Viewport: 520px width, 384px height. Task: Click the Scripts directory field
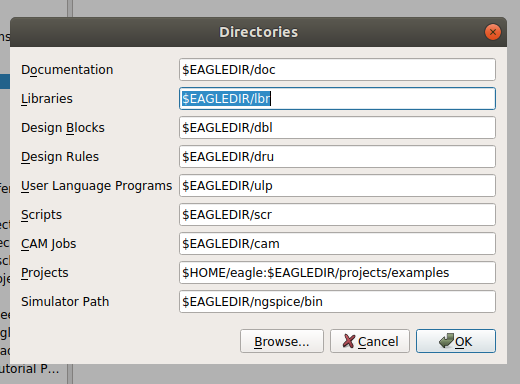coord(337,215)
